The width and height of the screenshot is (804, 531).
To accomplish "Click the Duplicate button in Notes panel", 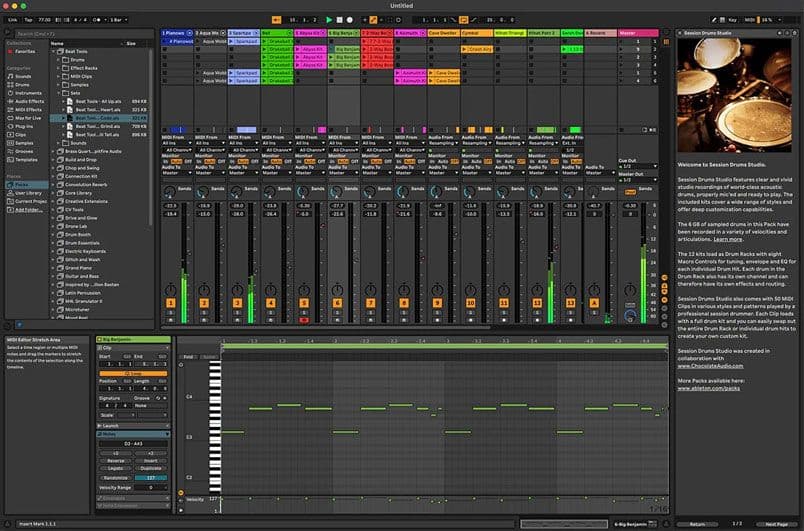I will pos(150,468).
